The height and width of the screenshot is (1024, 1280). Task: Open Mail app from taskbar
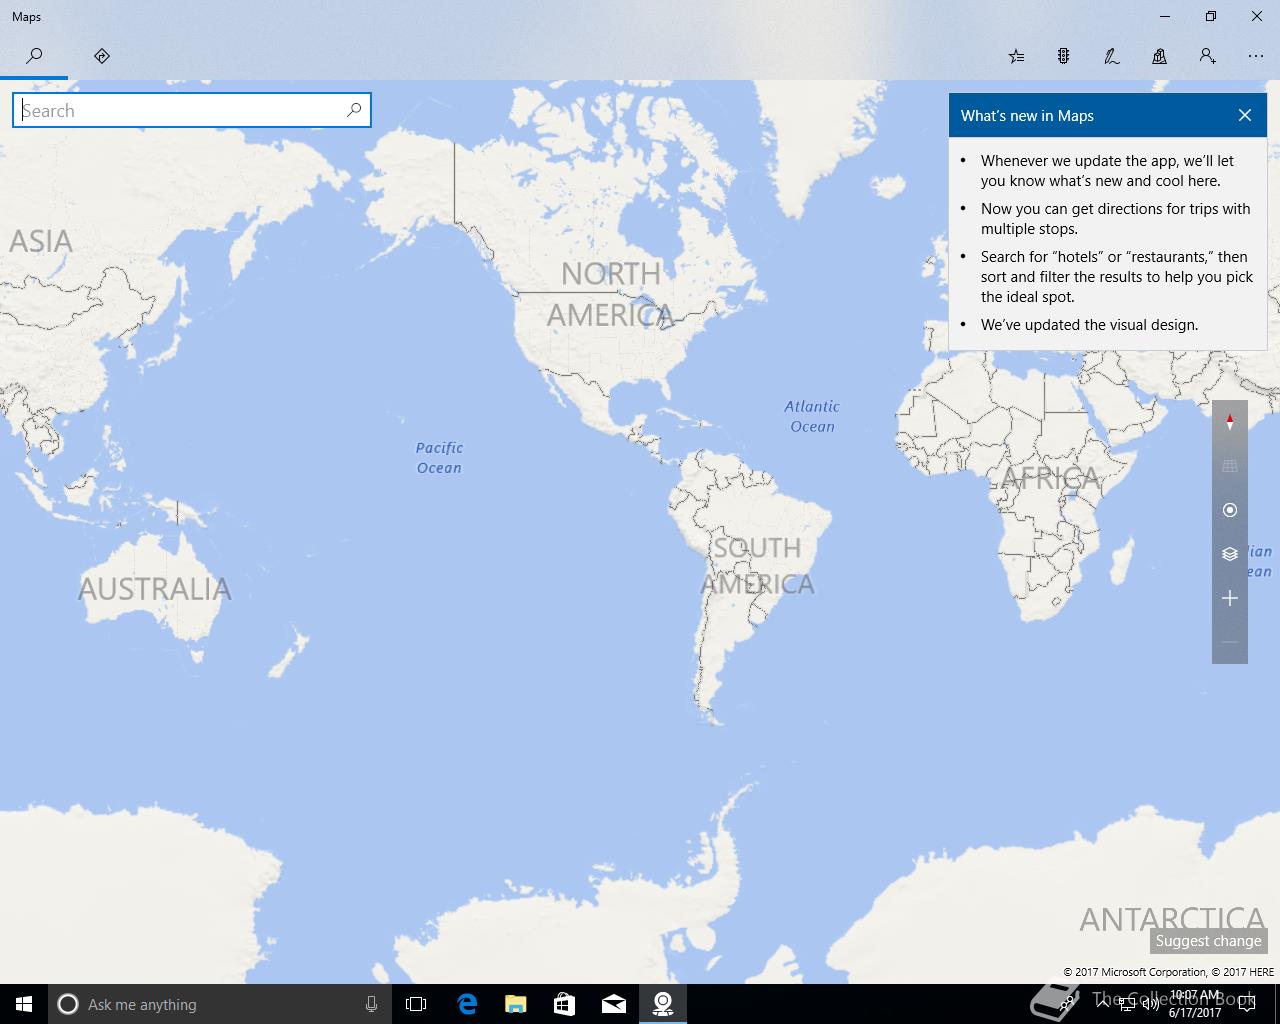(x=613, y=1004)
